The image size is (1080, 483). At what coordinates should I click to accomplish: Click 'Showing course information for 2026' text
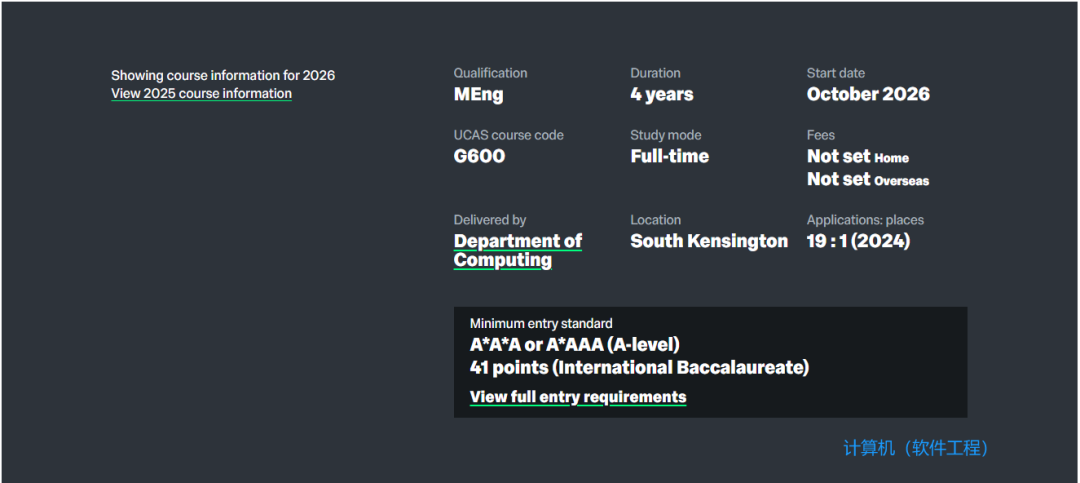[223, 76]
